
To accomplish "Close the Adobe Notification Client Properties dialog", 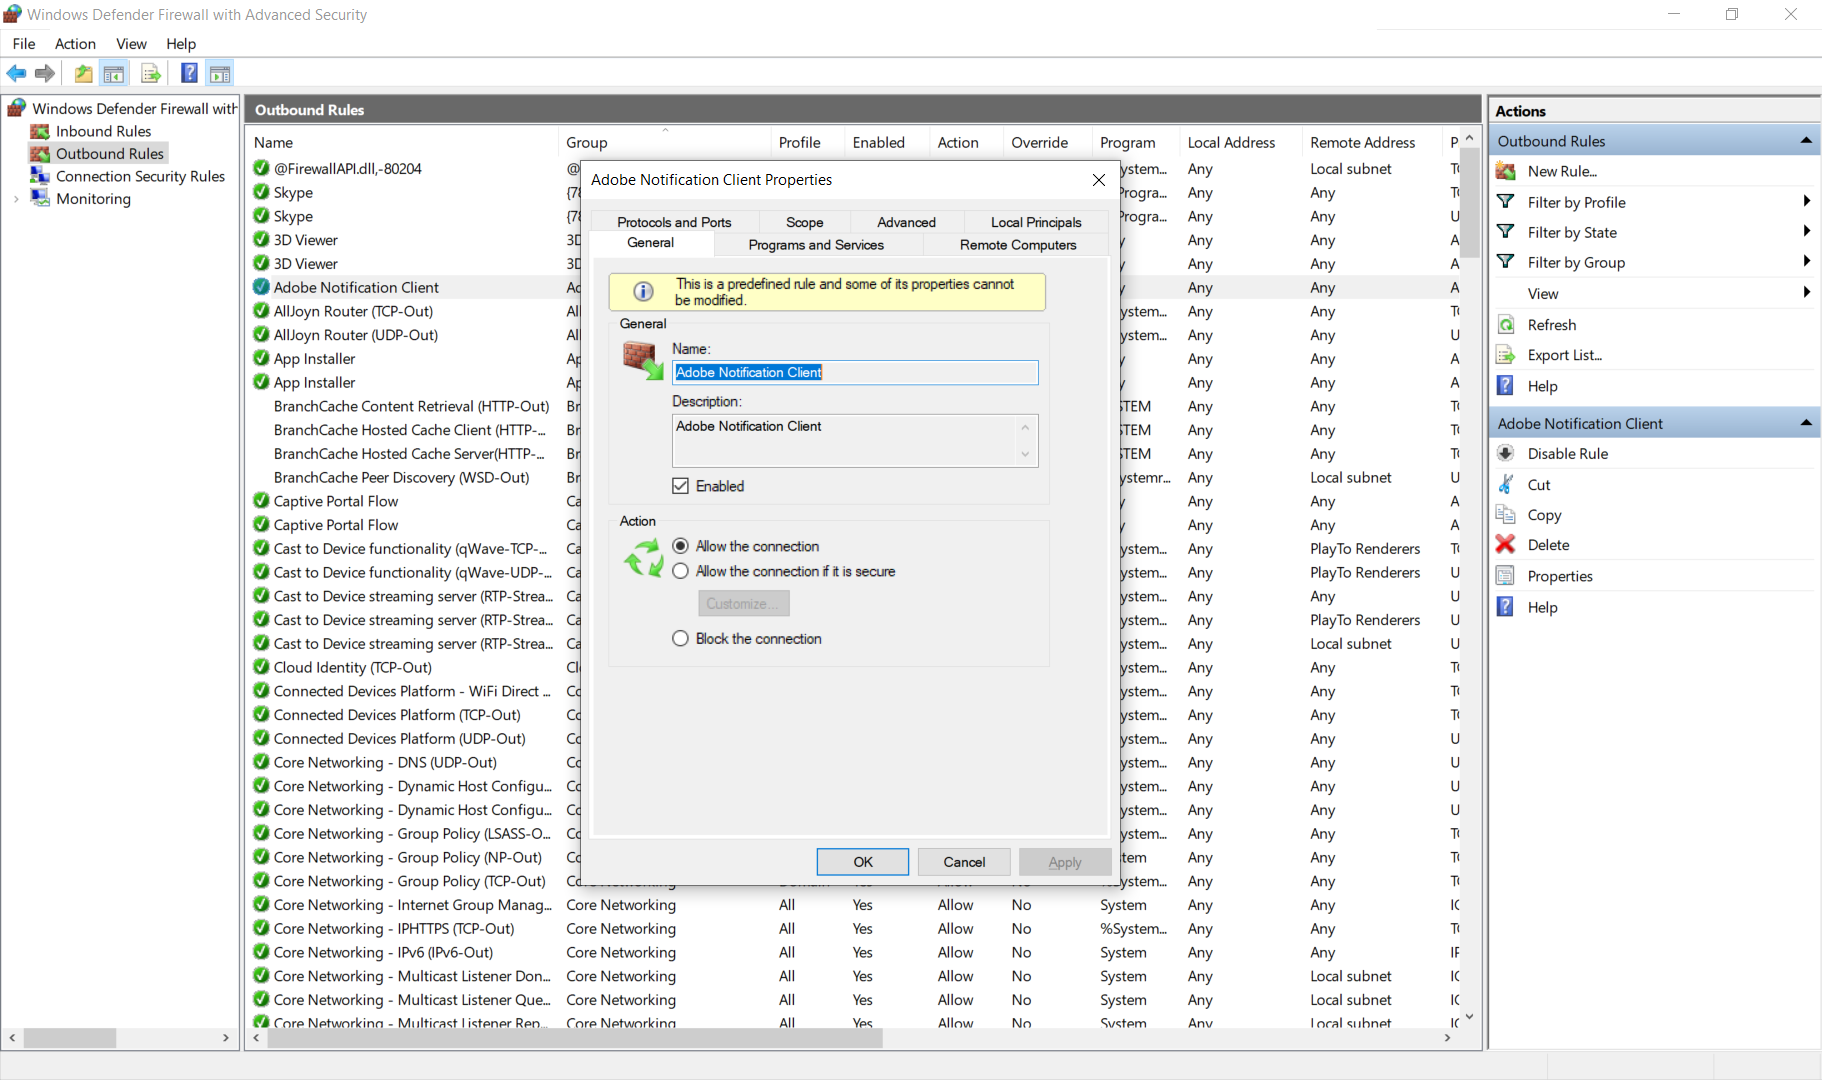I will (x=1099, y=180).
